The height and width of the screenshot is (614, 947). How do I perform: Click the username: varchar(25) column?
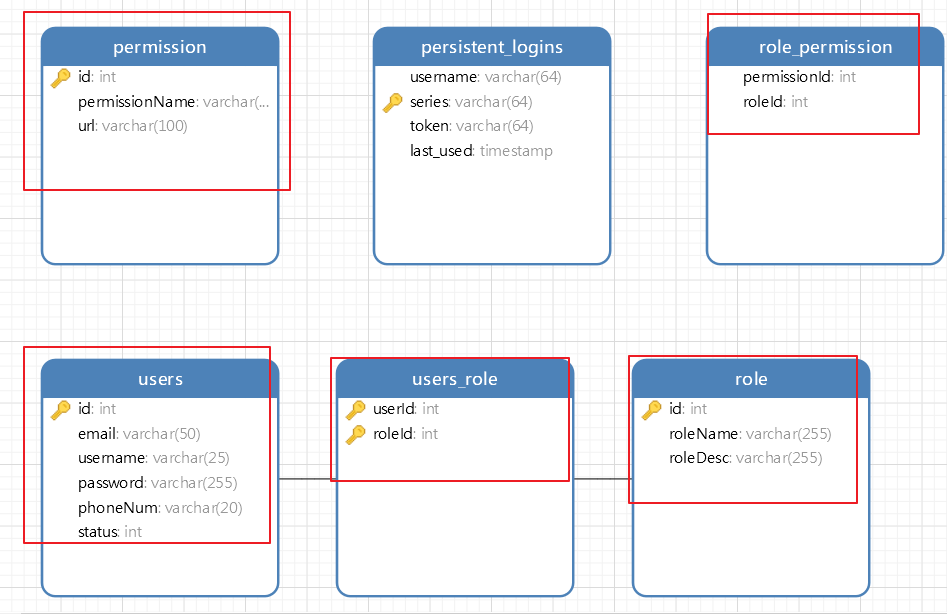point(153,458)
